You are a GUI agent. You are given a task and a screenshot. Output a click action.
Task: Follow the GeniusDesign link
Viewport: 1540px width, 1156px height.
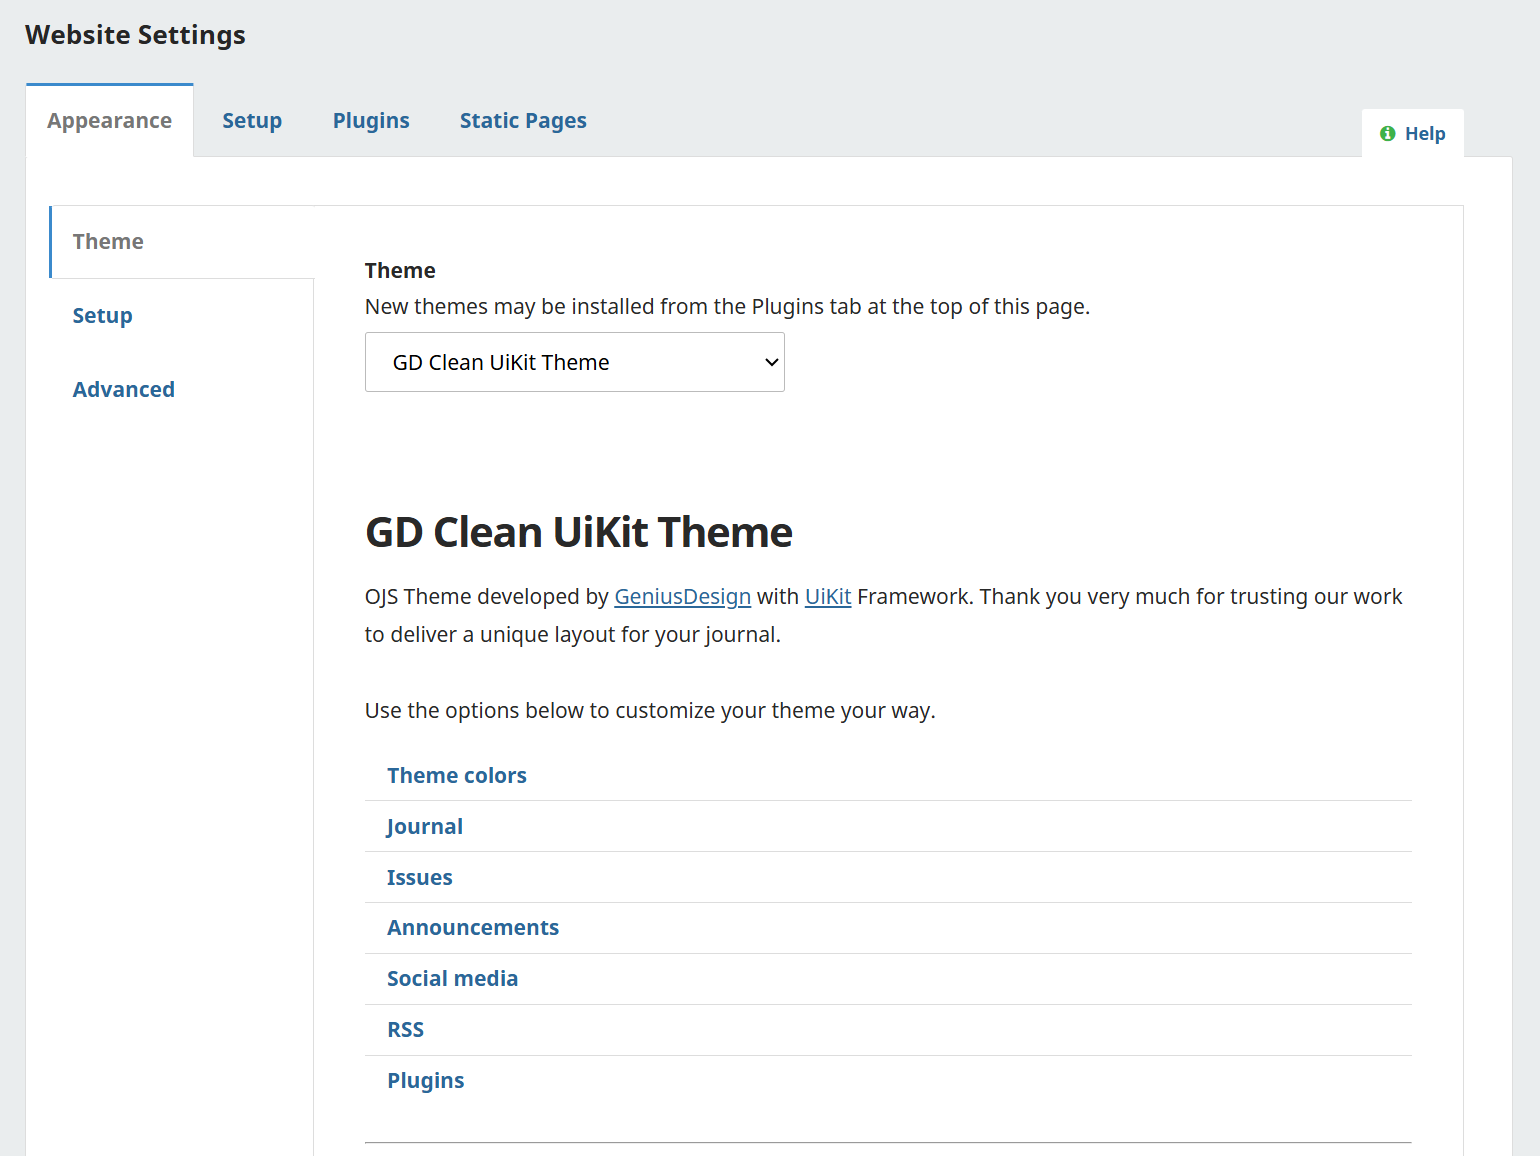tap(682, 597)
